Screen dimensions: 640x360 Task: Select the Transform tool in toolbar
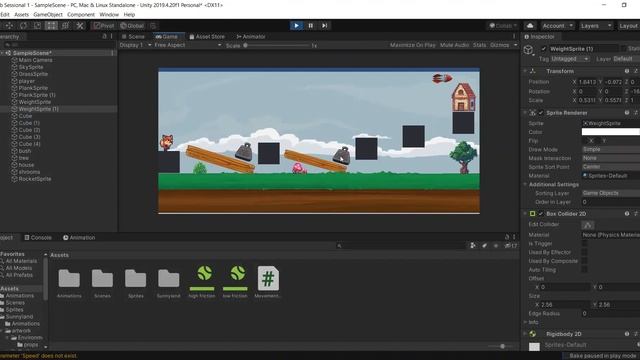65,26
